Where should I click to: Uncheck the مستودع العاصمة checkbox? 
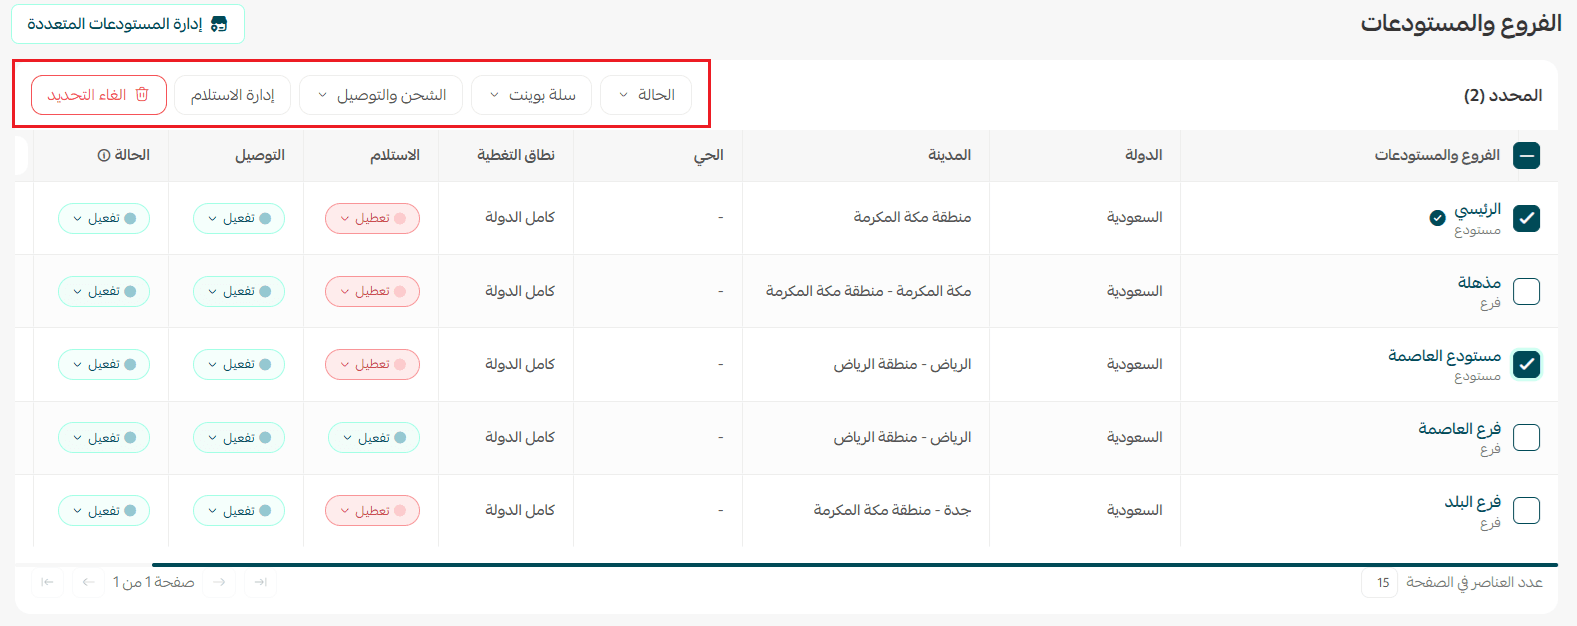pos(1526,364)
